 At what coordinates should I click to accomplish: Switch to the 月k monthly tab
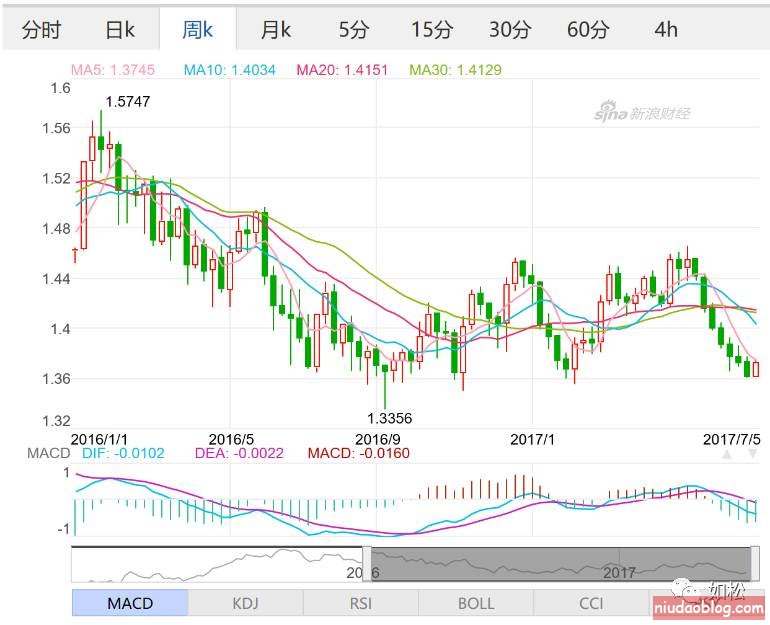276,30
